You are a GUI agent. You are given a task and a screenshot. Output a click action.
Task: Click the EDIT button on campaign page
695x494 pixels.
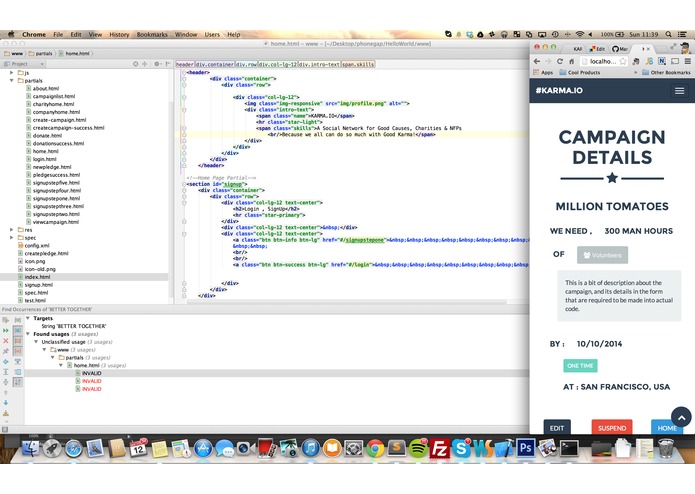pyautogui.click(x=557, y=427)
